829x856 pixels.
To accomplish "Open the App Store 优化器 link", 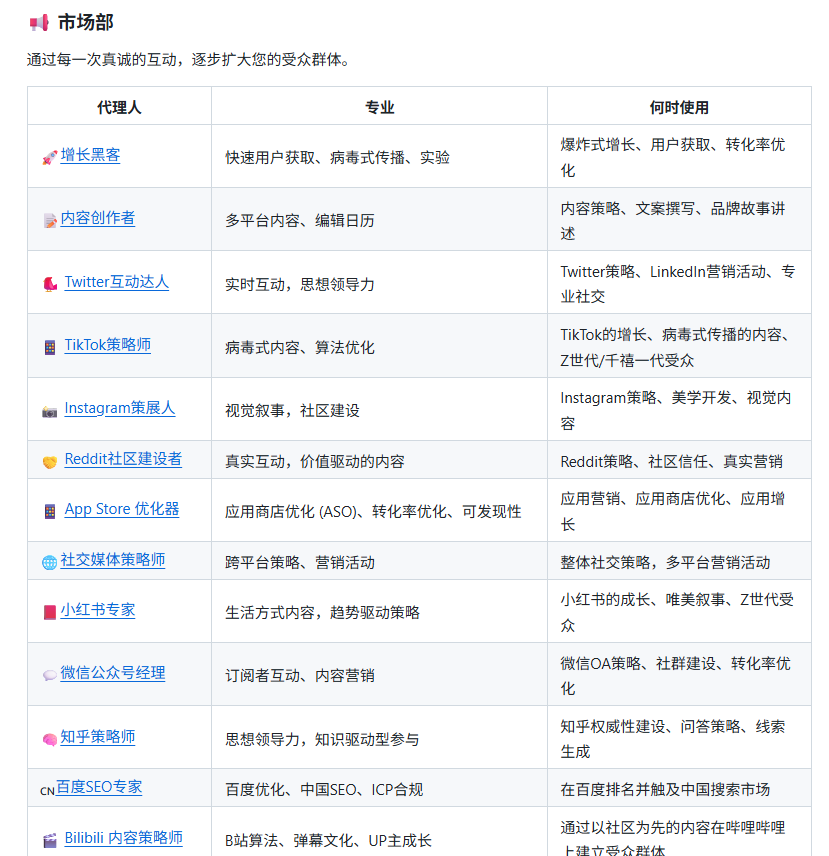I will click(121, 509).
